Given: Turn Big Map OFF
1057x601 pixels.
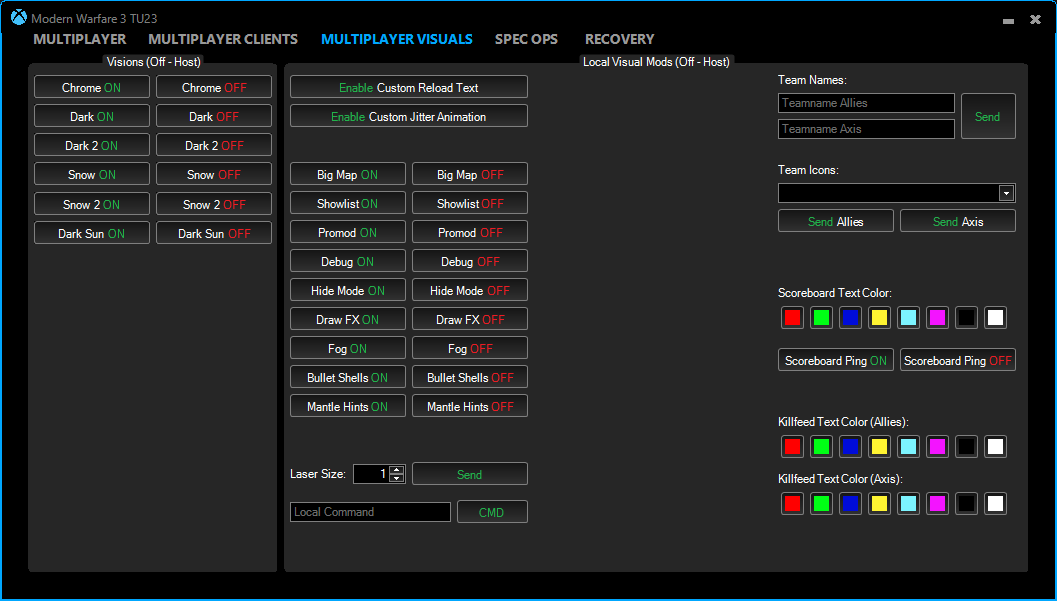Looking at the screenshot, I should pyautogui.click(x=470, y=174).
